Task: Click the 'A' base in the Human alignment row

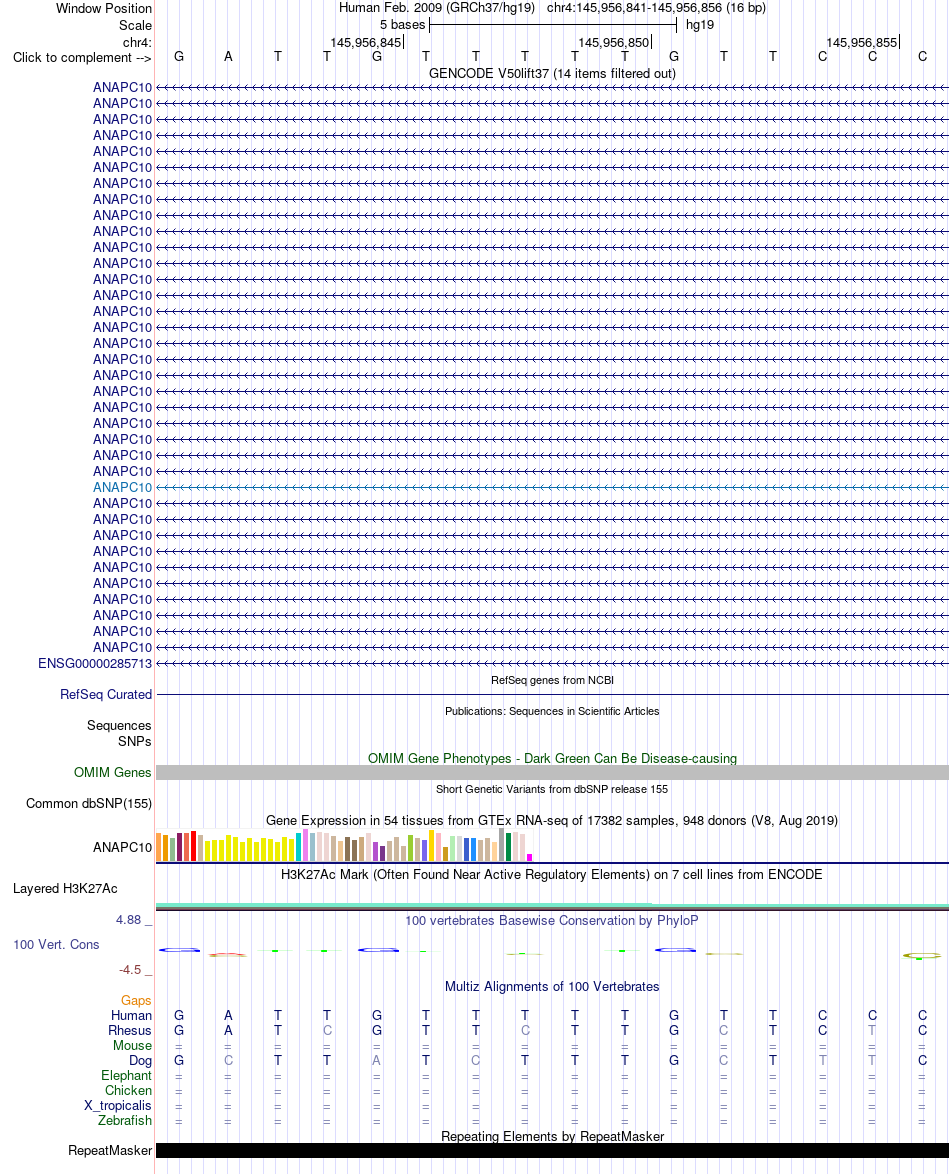Action: [228, 1016]
